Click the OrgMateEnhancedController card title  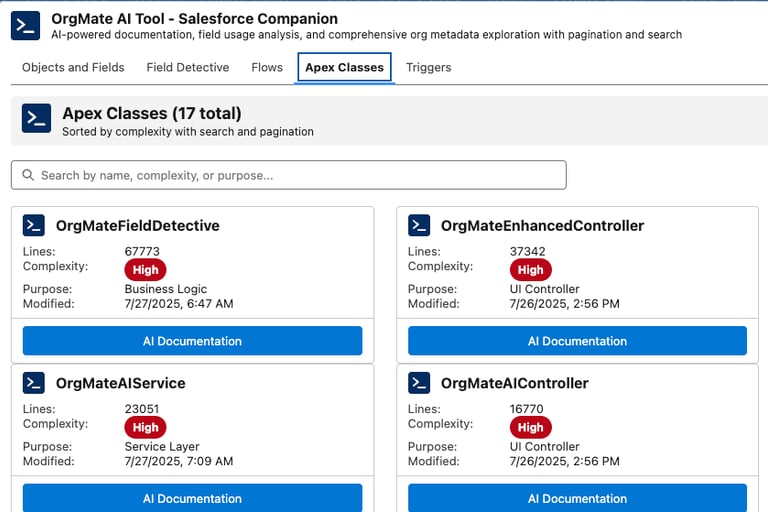coord(542,226)
